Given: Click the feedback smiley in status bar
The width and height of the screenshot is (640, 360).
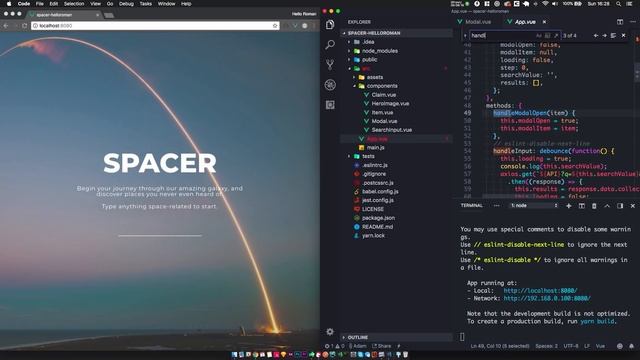Looking at the screenshot, I should point(620,346).
